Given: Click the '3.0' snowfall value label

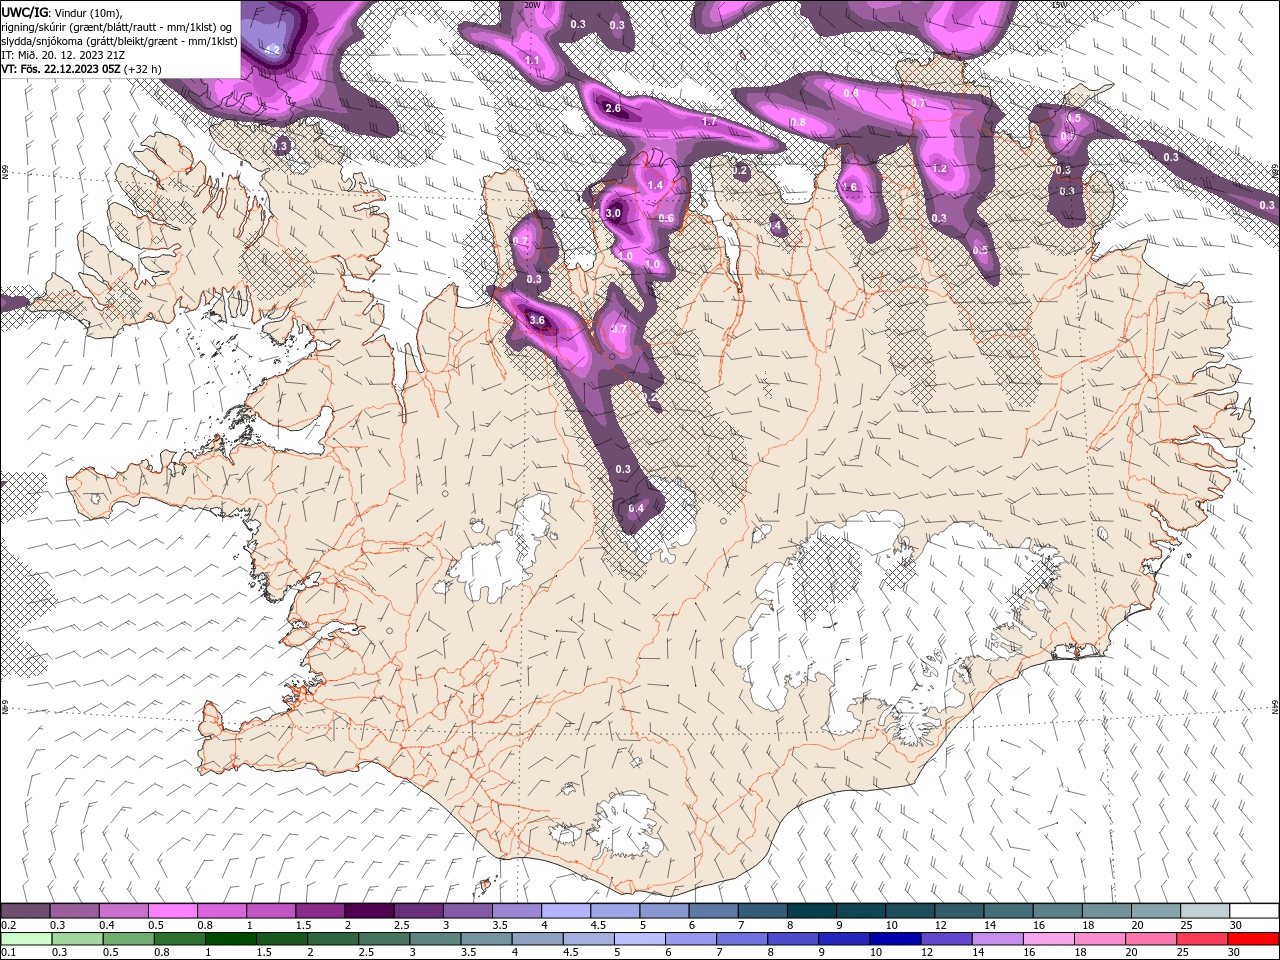Looking at the screenshot, I should point(613,213).
